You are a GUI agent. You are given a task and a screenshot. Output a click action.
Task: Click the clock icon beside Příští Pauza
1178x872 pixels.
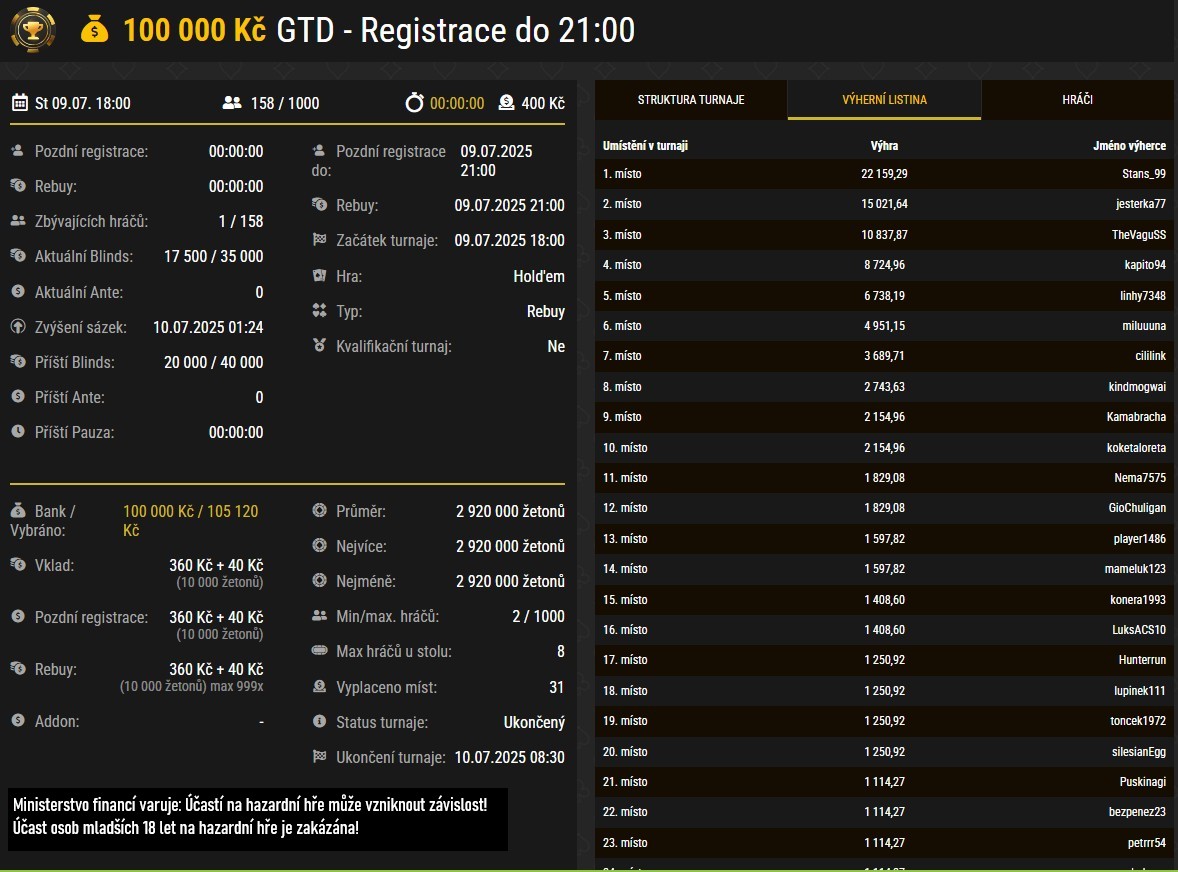18,432
